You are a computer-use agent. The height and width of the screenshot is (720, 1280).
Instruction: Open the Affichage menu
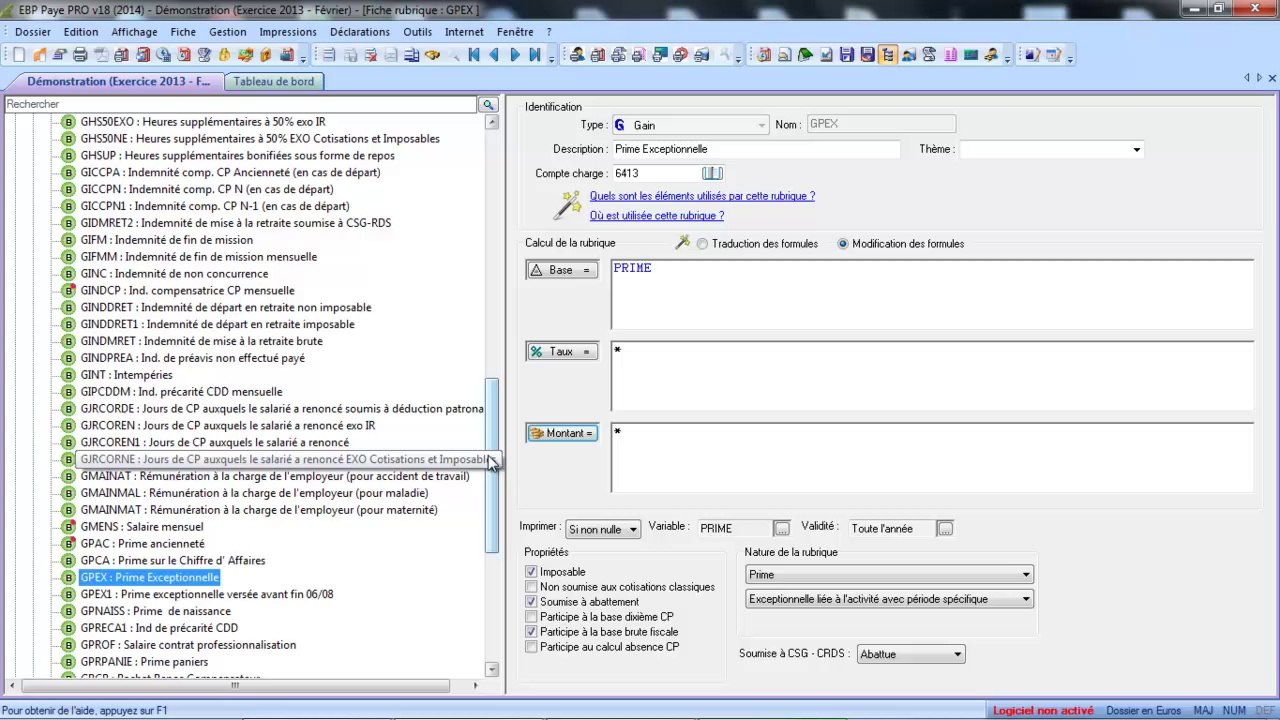[x=134, y=32]
